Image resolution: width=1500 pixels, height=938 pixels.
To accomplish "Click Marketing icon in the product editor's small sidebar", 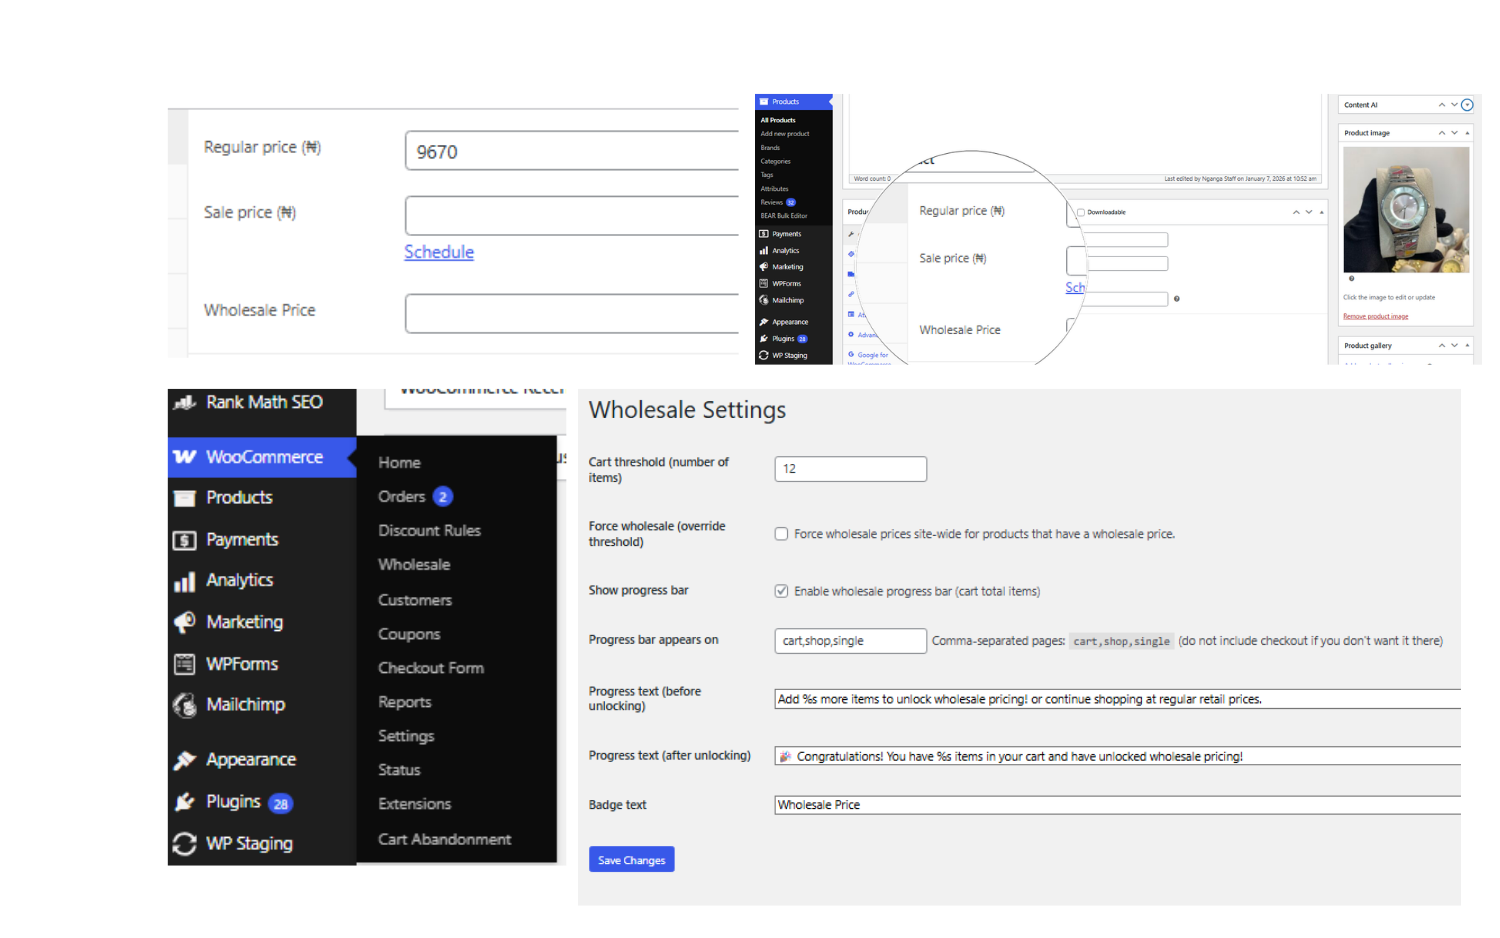I will 764,267.
